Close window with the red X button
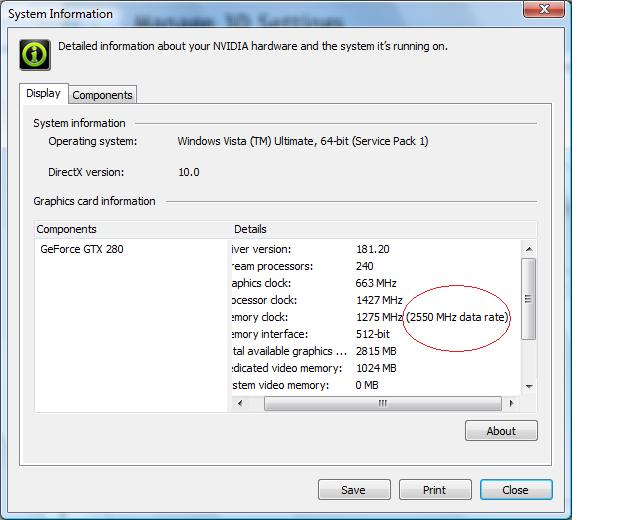The height and width of the screenshot is (520, 640). (544, 9)
